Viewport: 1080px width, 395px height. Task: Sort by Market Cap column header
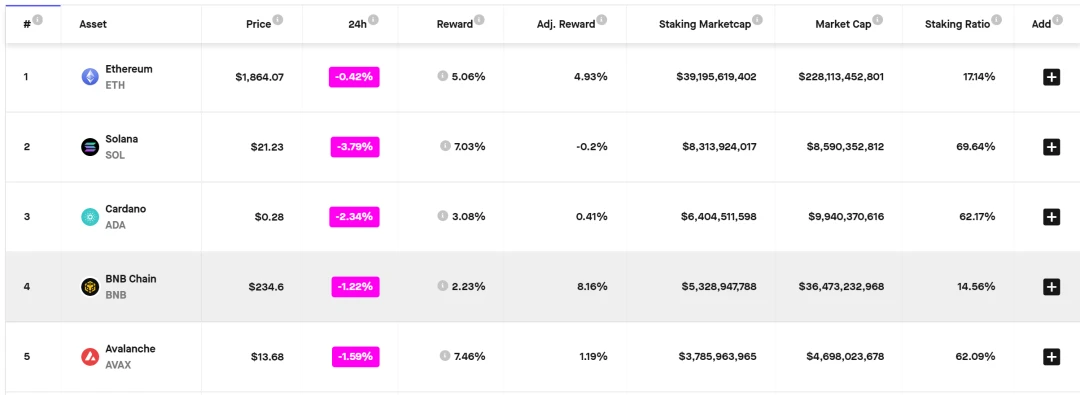(843, 24)
